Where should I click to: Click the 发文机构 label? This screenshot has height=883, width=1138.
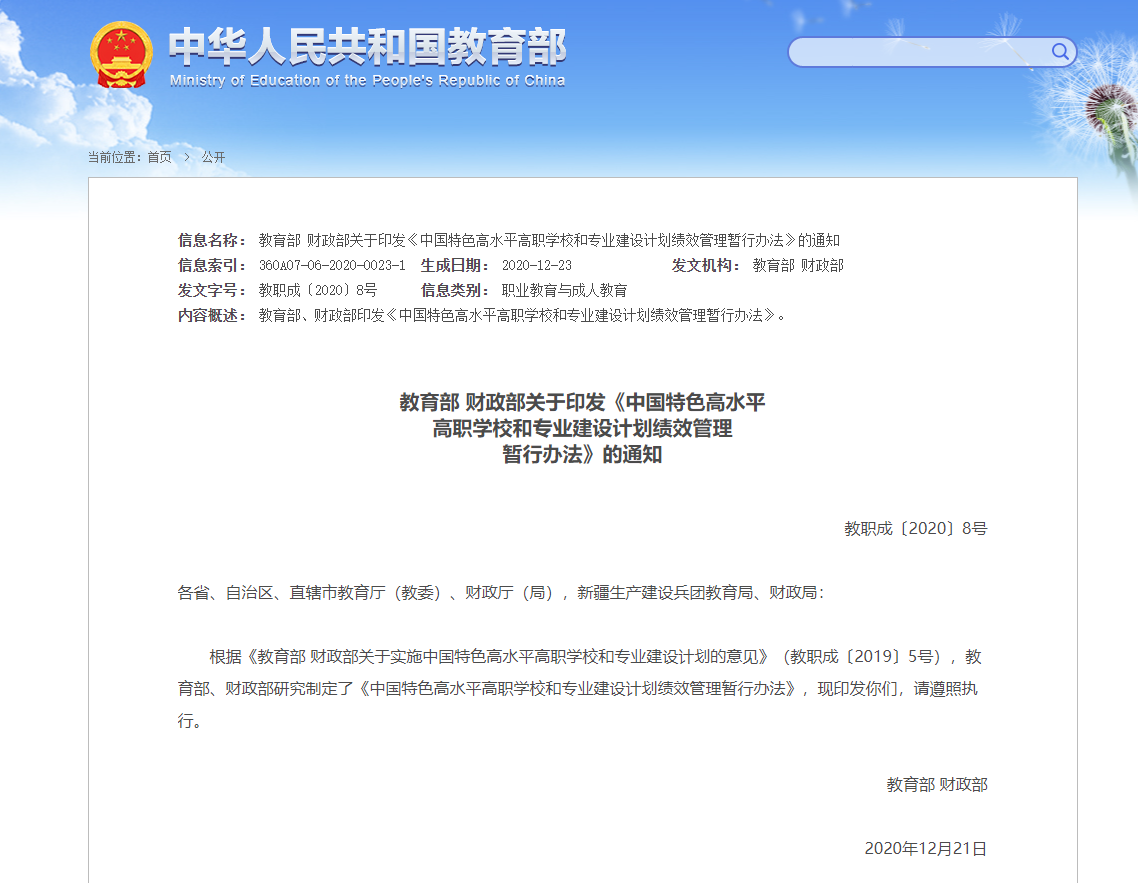pyautogui.click(x=706, y=266)
